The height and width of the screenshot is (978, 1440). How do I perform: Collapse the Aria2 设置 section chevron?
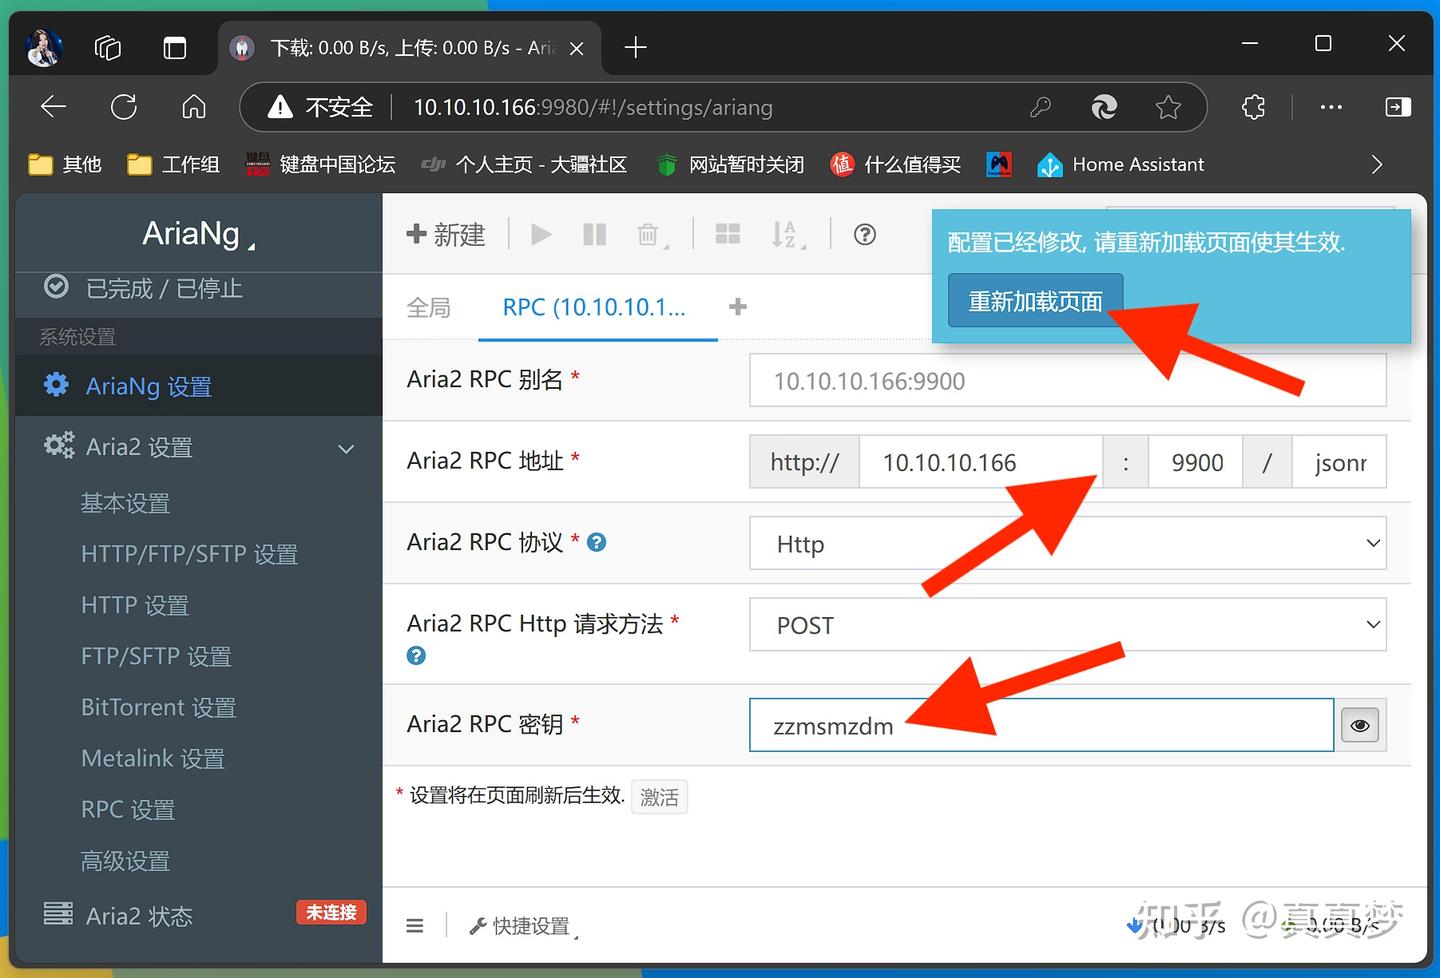[x=346, y=449]
